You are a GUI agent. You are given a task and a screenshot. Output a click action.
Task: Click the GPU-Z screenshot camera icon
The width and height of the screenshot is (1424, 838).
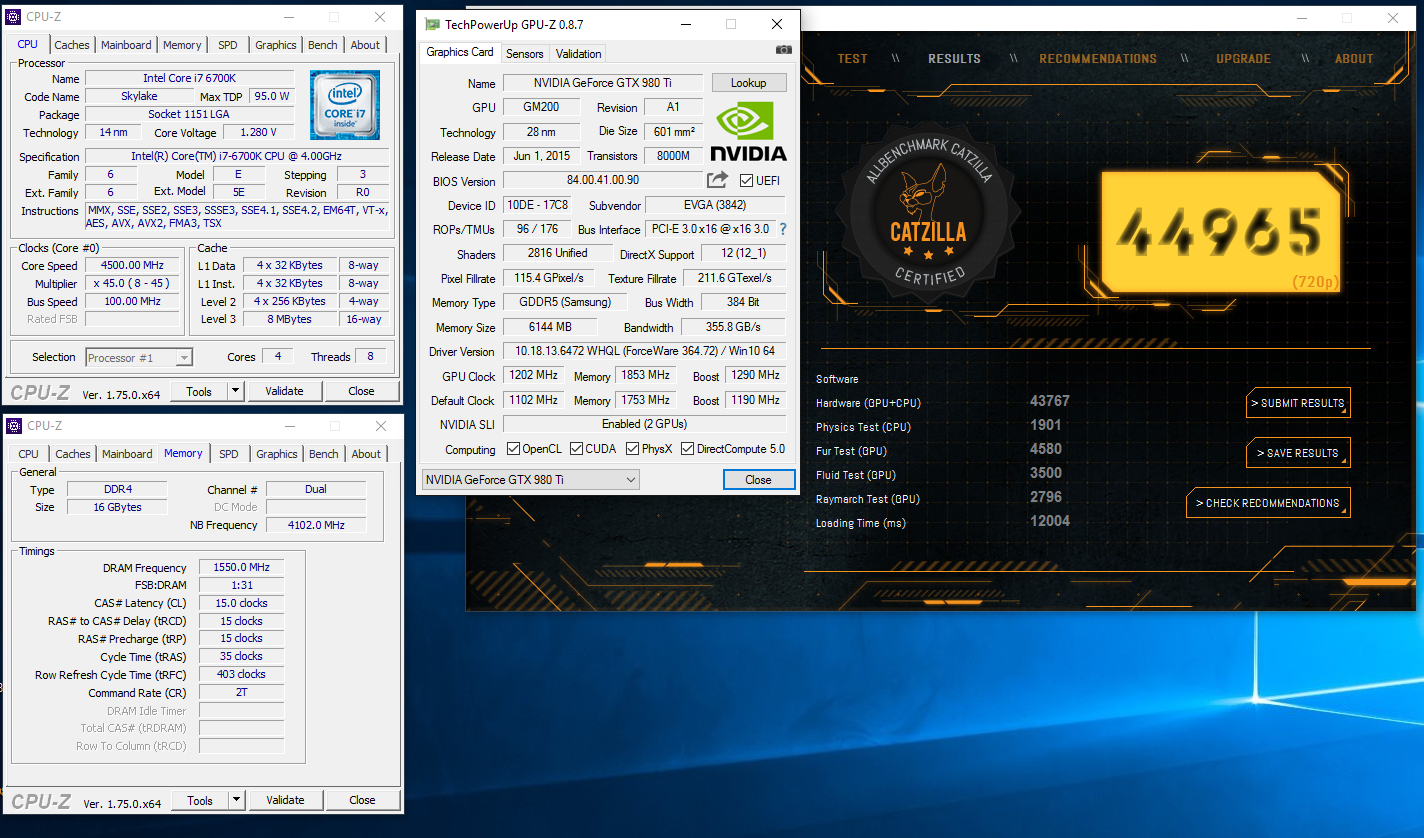(784, 50)
